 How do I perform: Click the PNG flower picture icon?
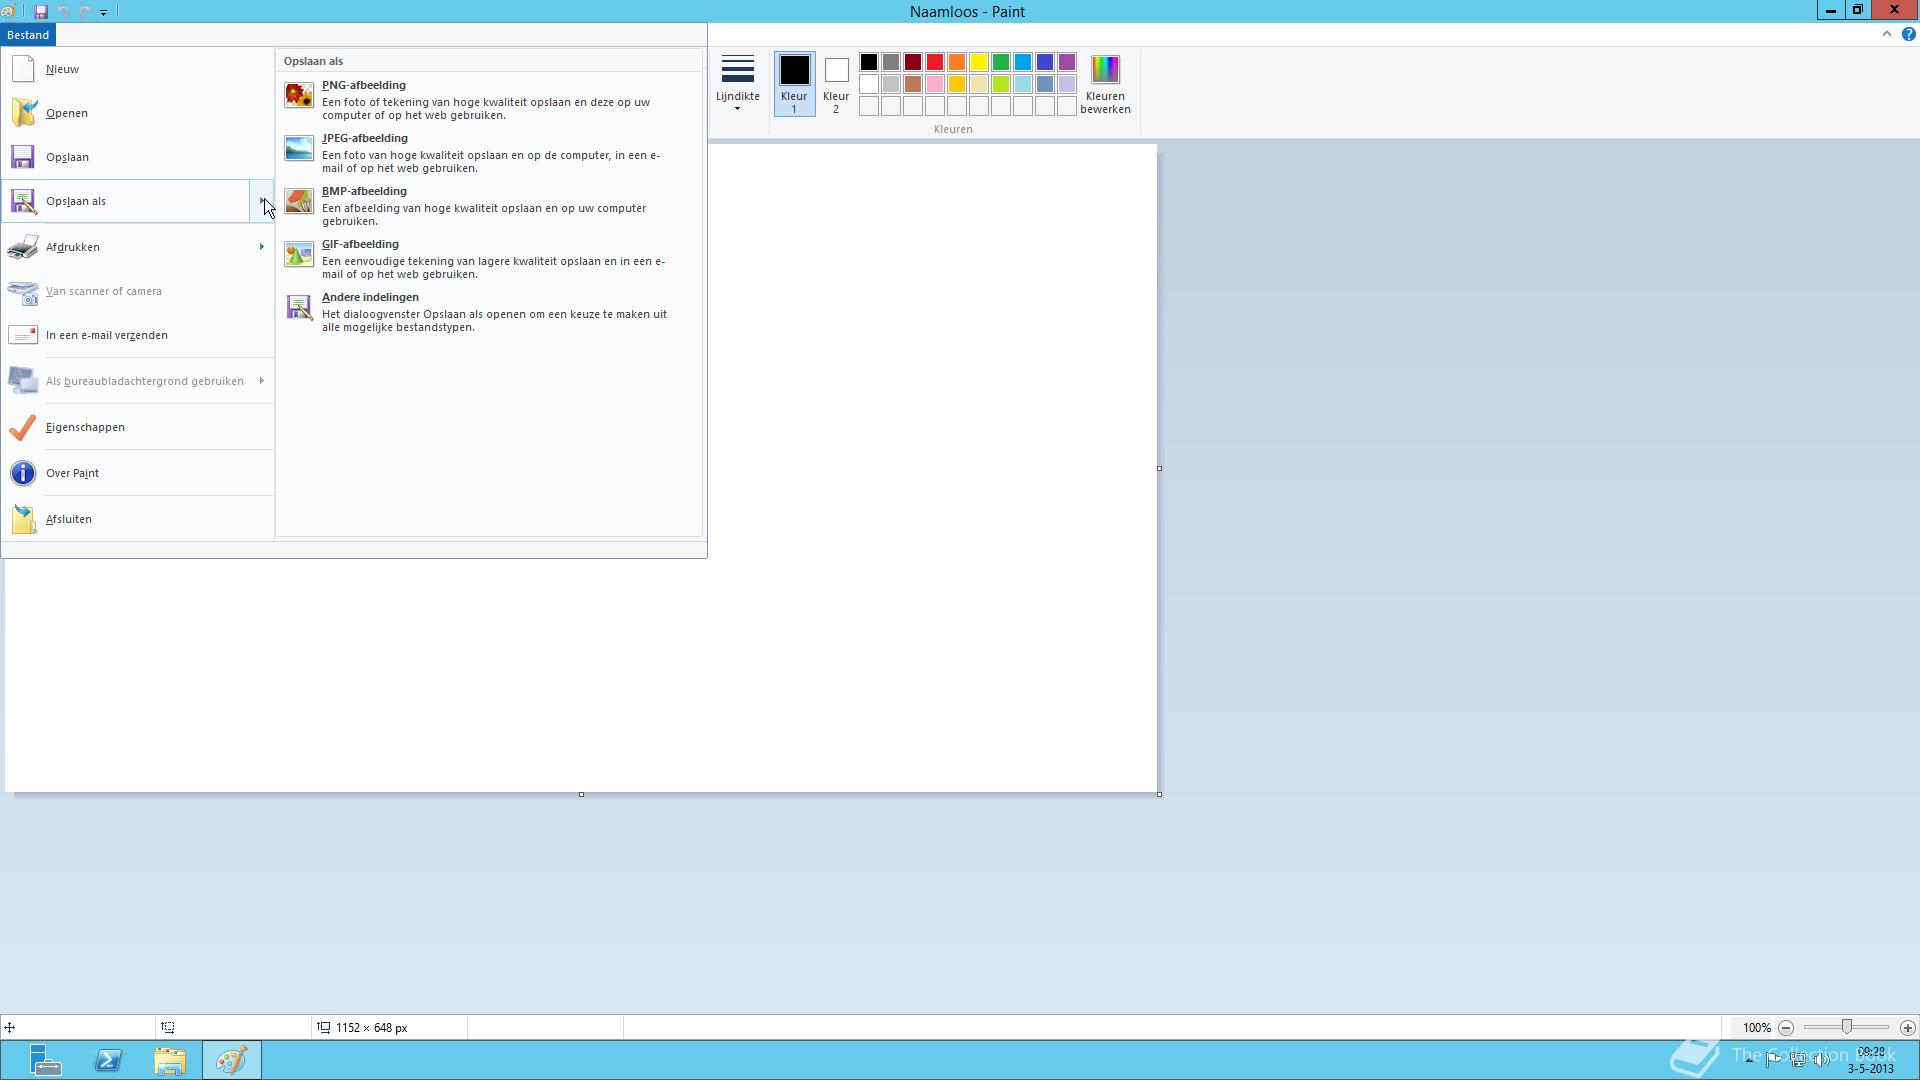click(x=299, y=95)
